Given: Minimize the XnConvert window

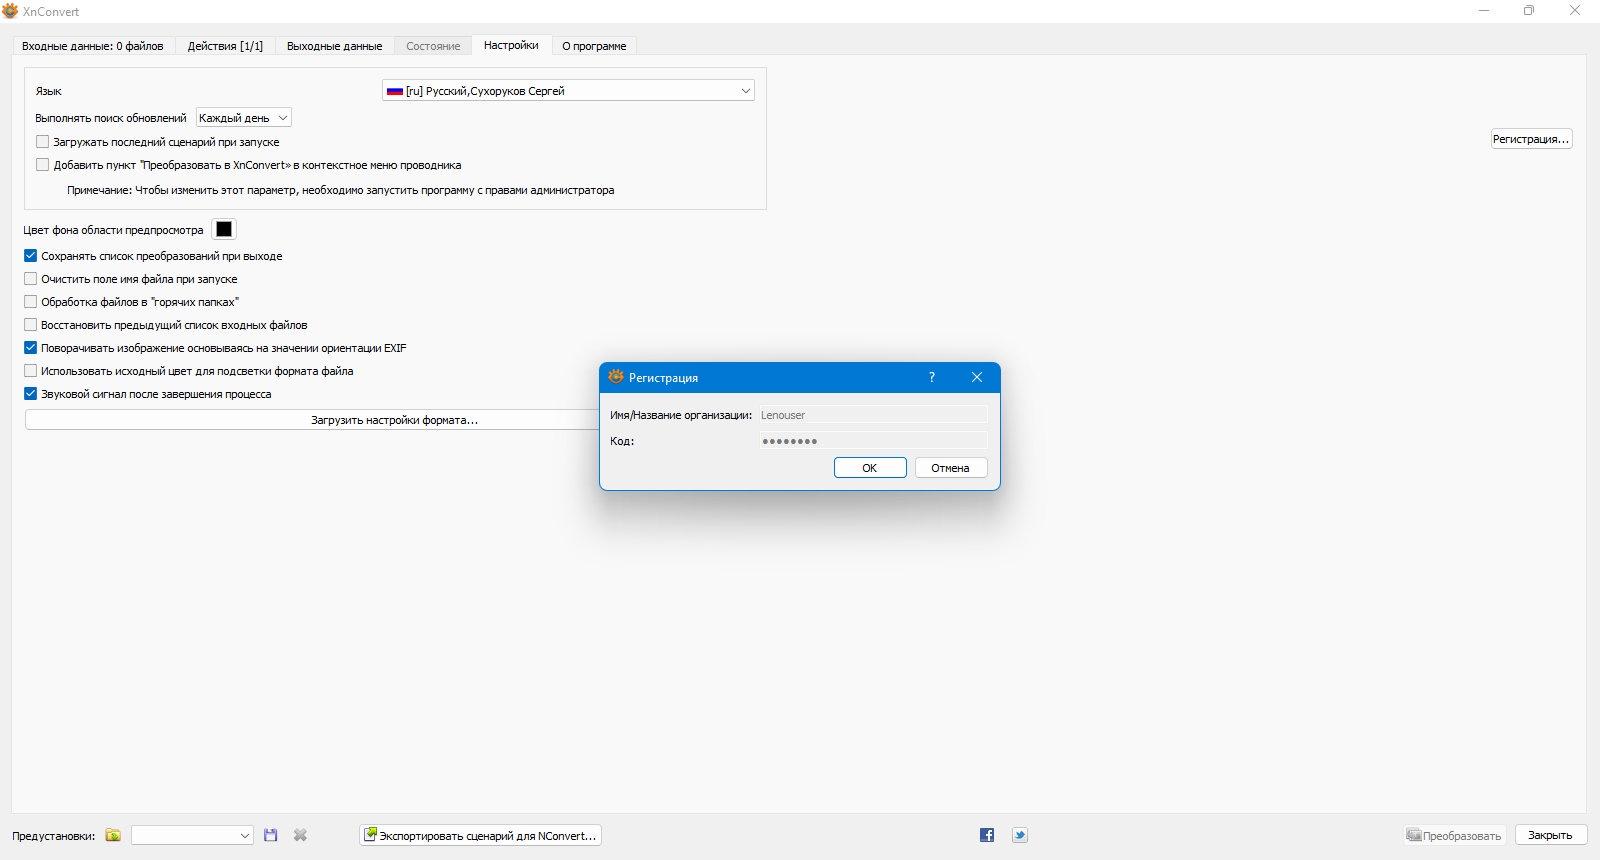Looking at the screenshot, I should tap(1484, 11).
